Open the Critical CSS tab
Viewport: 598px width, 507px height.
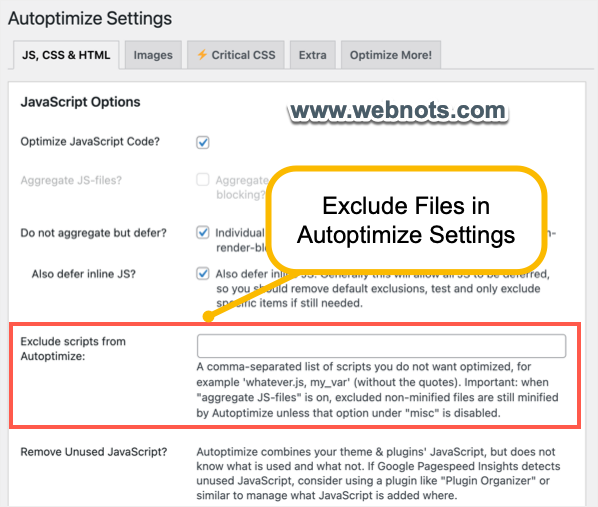pyautogui.click(x=236, y=55)
